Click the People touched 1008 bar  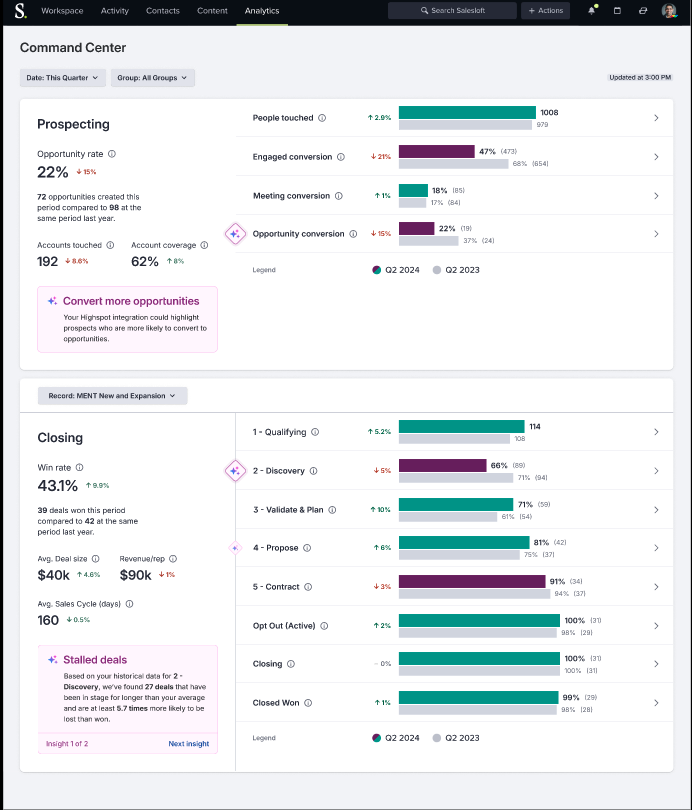467,112
